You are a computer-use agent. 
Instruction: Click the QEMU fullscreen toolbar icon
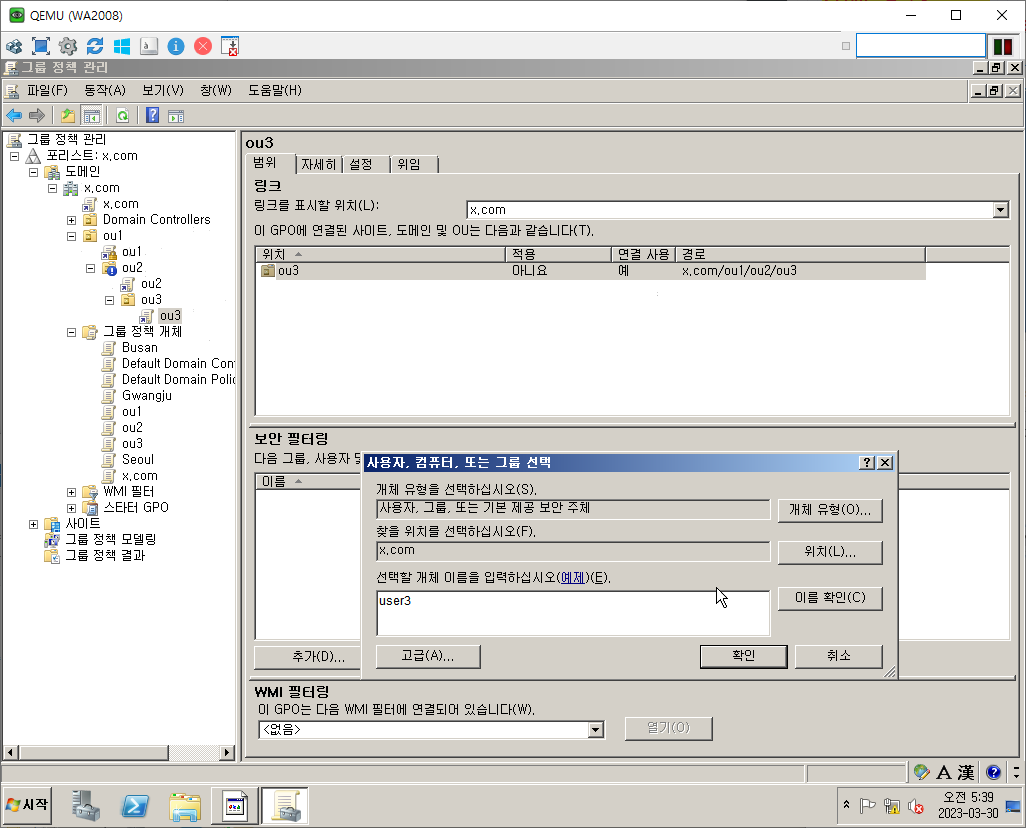coord(41,46)
